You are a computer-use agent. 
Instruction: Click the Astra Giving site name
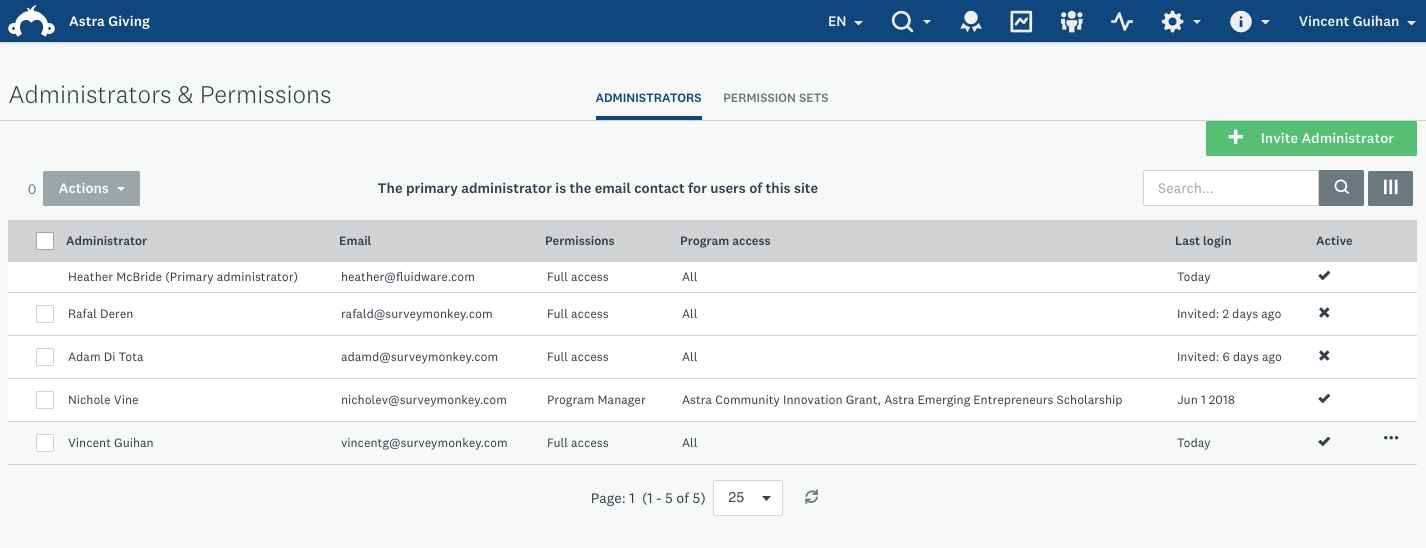[x=109, y=21]
